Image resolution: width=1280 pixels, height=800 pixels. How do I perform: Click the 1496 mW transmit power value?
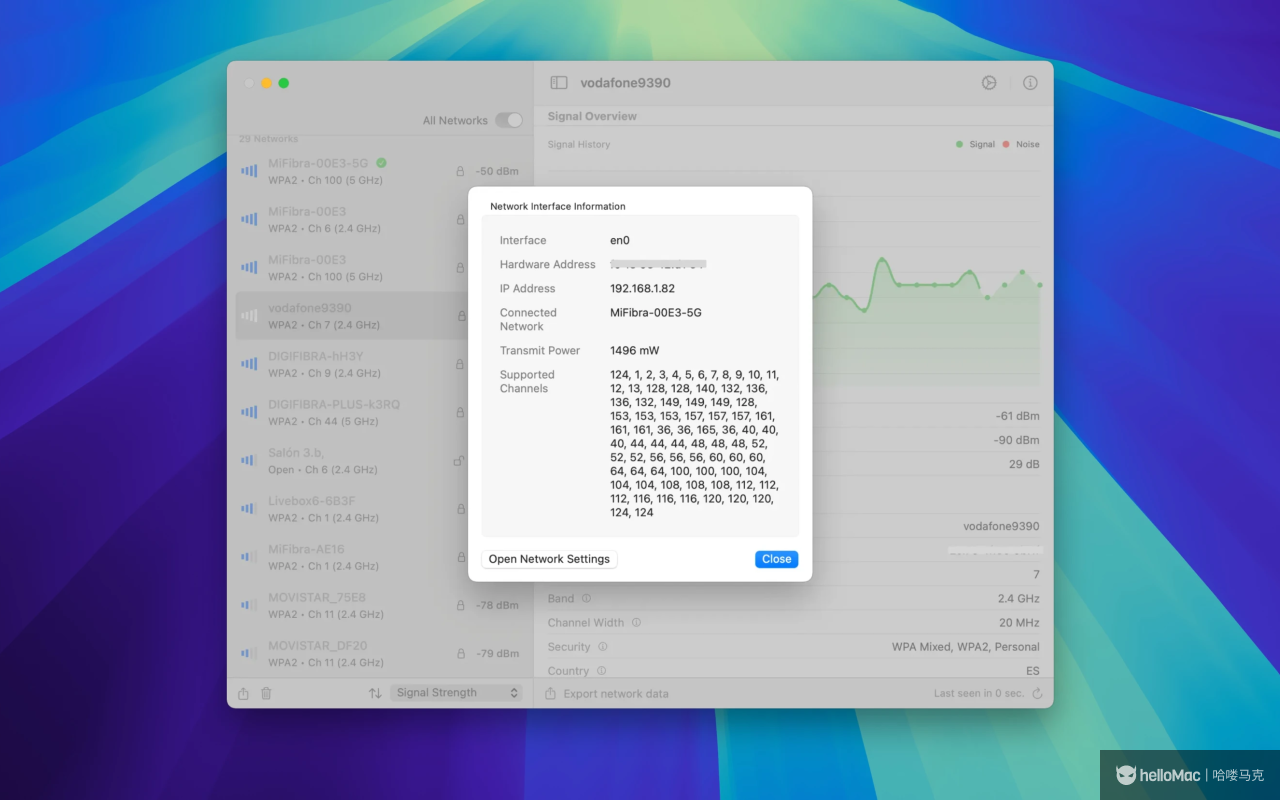[x=637, y=350]
